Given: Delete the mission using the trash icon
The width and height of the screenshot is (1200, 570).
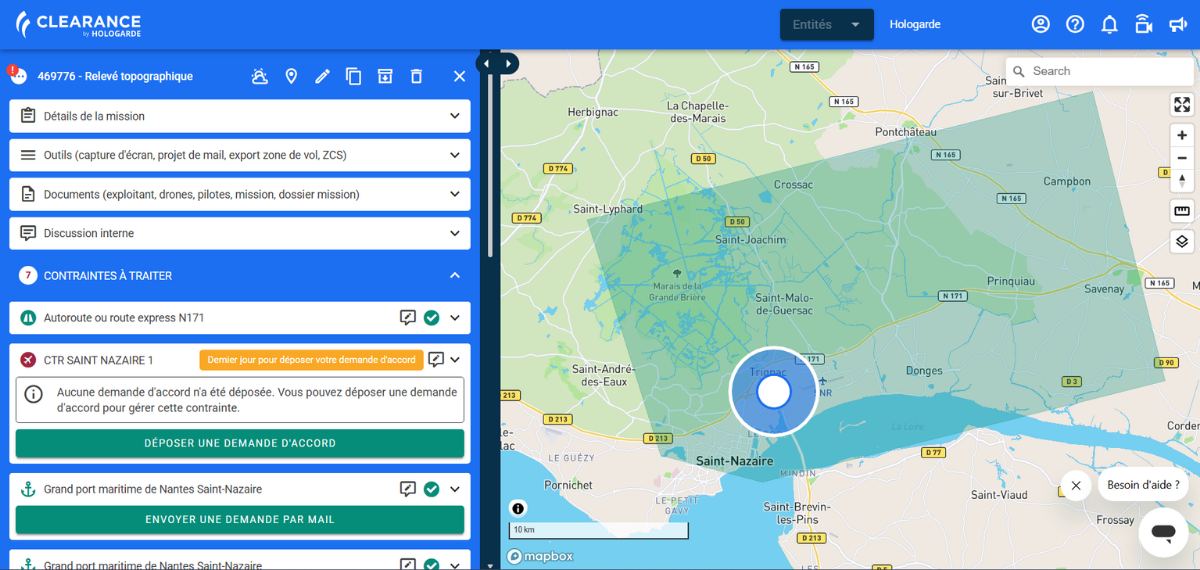Looking at the screenshot, I should point(416,76).
